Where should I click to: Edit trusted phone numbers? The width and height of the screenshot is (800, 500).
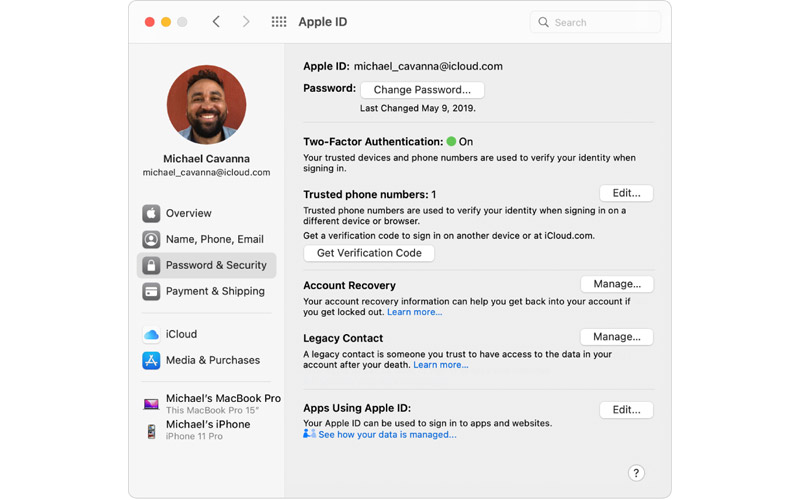(626, 193)
